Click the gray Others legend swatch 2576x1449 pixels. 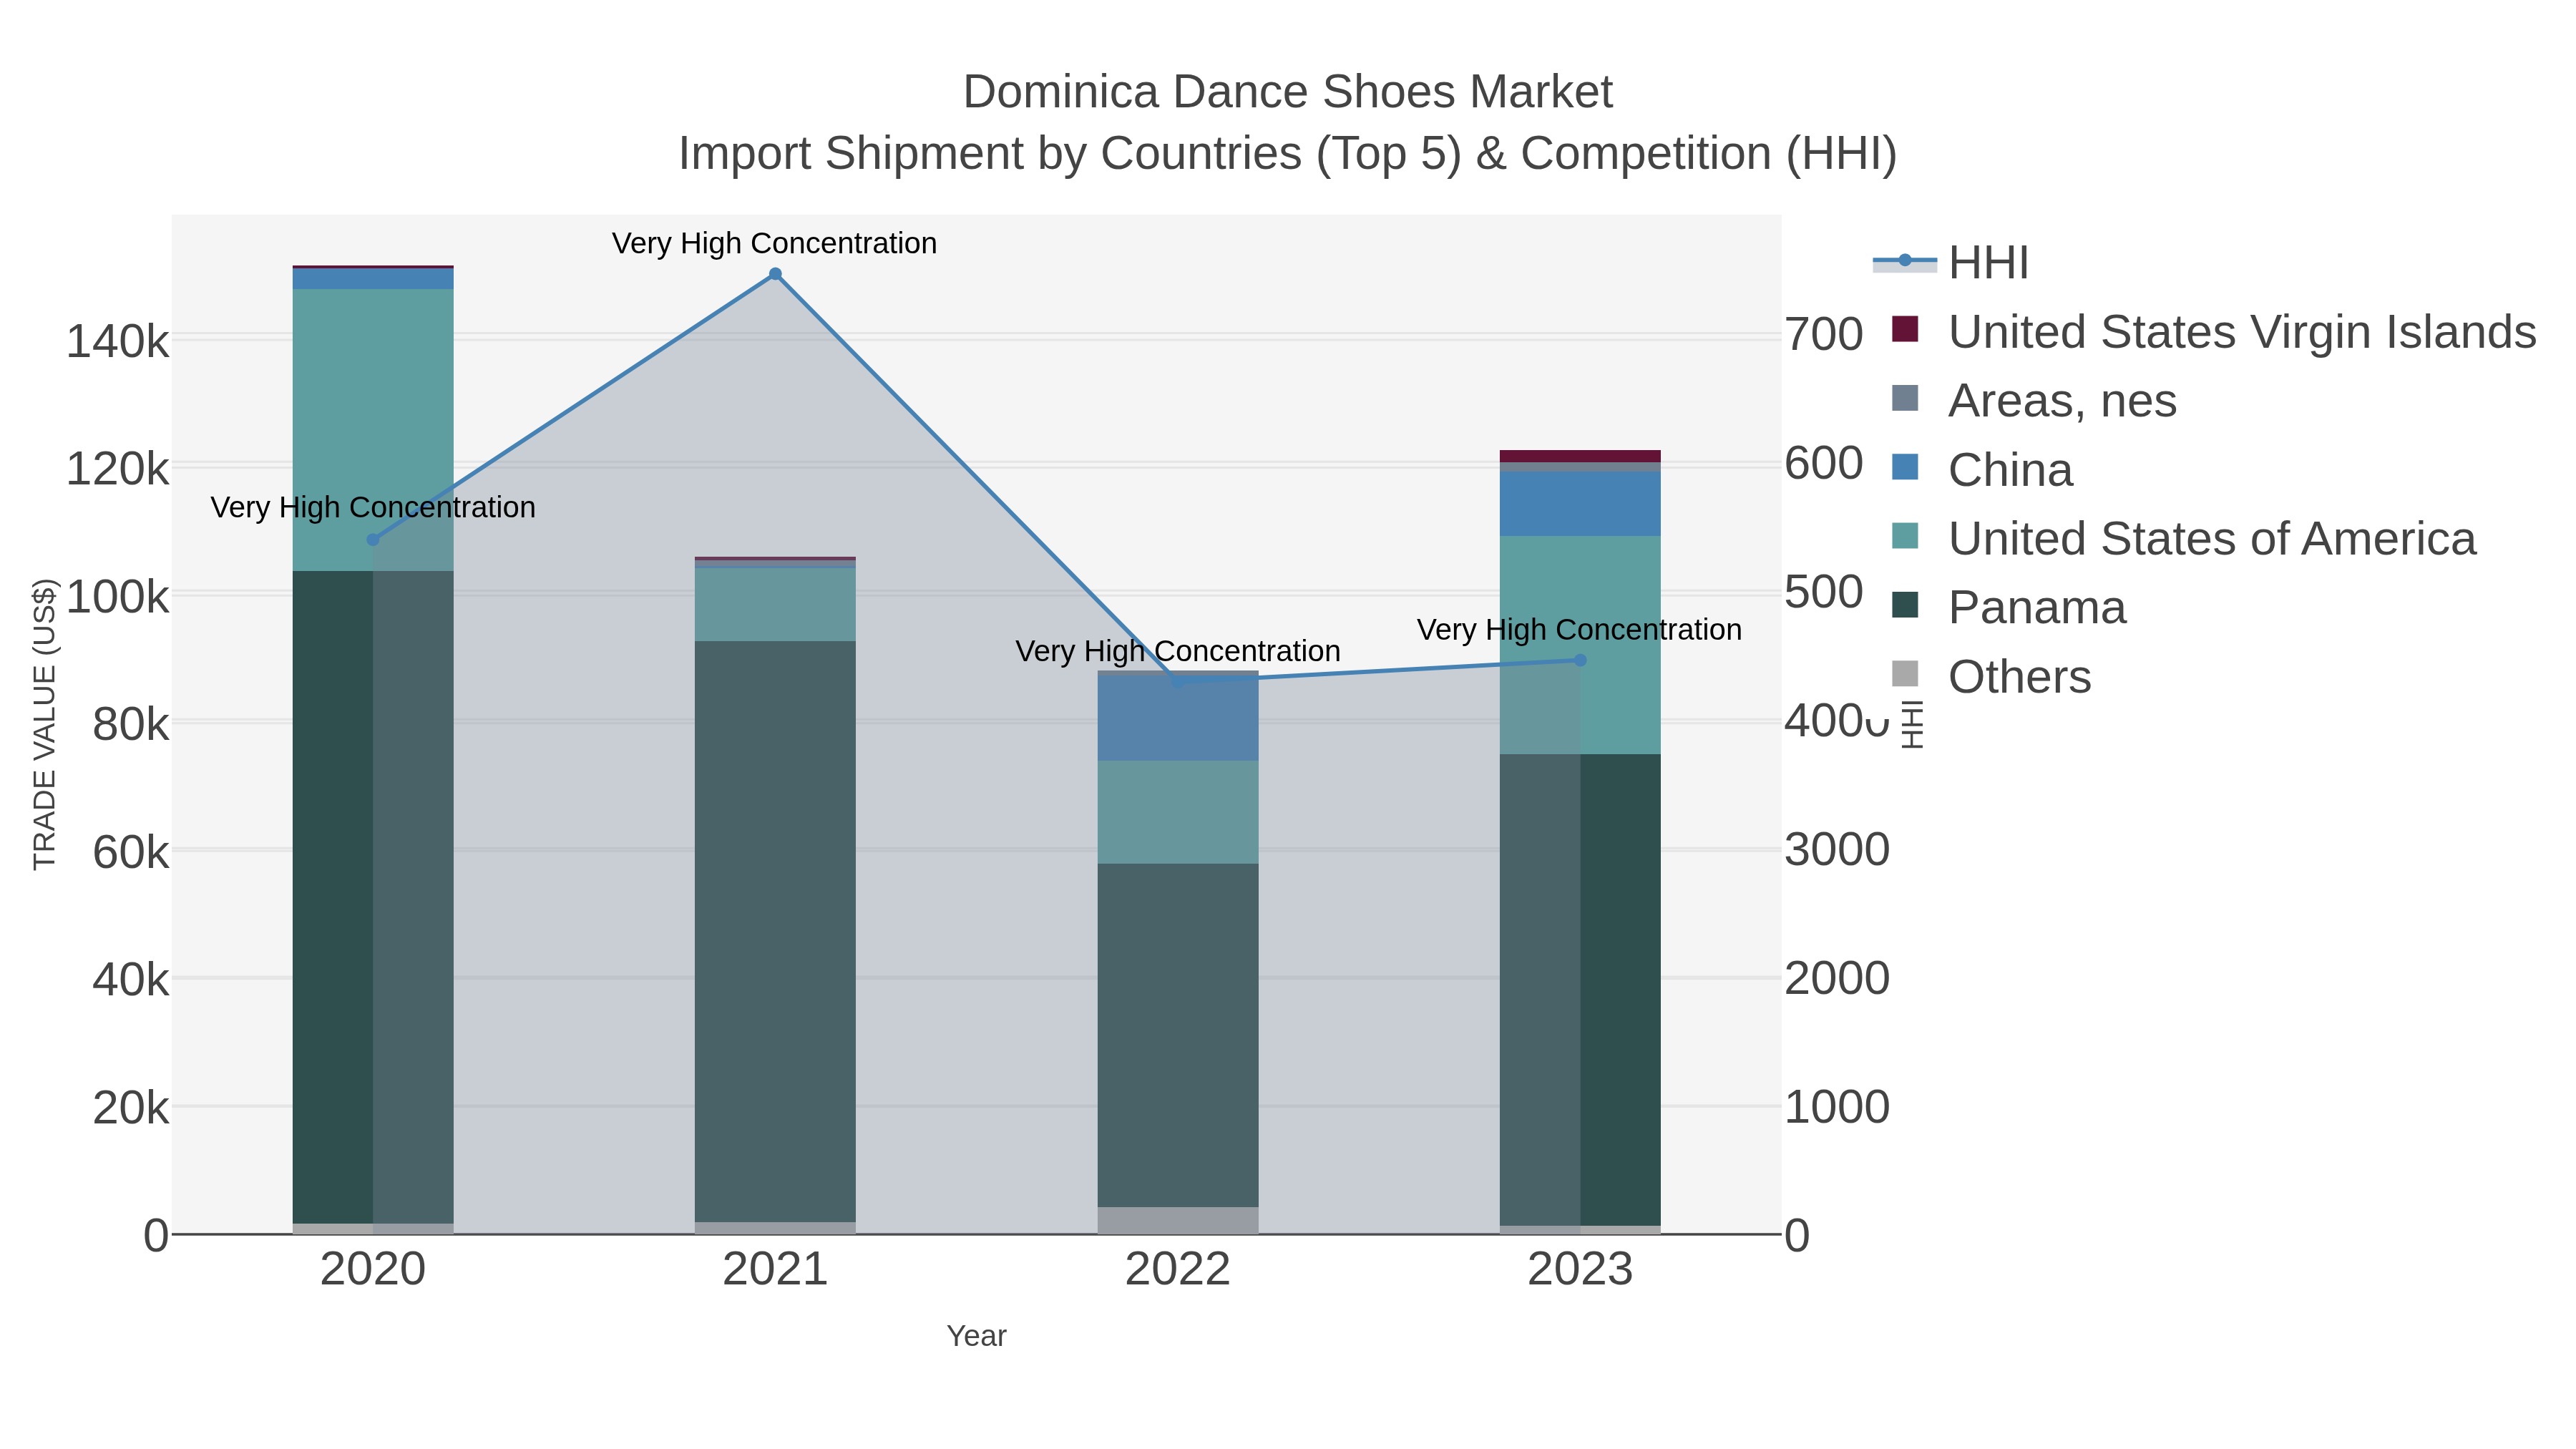click(1905, 674)
